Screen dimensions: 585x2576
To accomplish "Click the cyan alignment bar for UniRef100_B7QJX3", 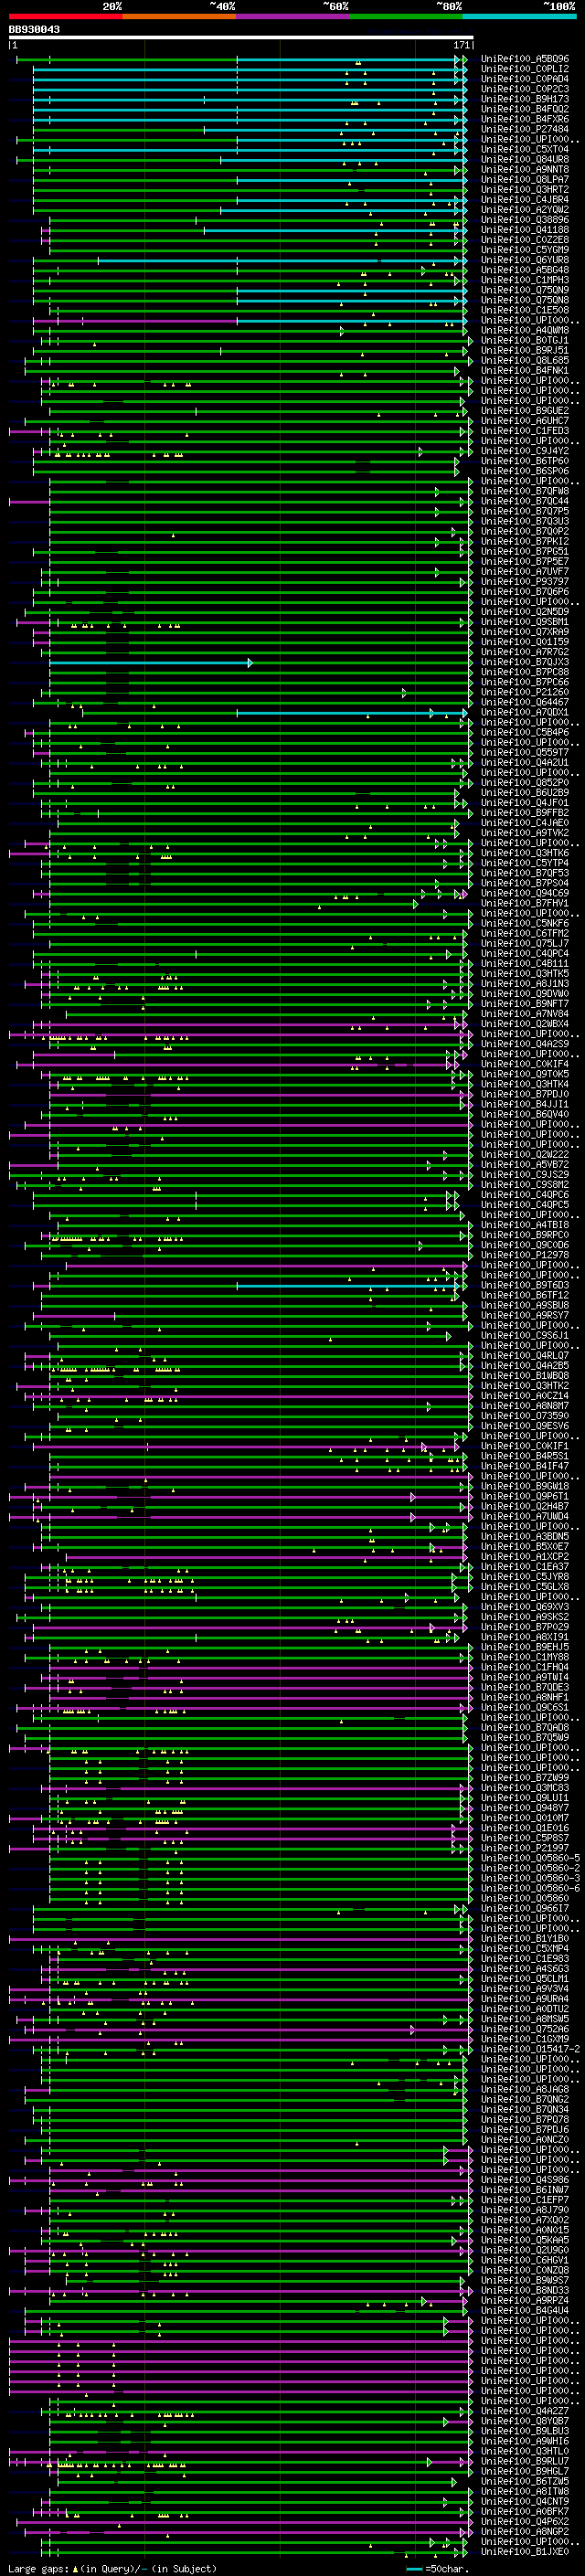I will [x=150, y=662].
